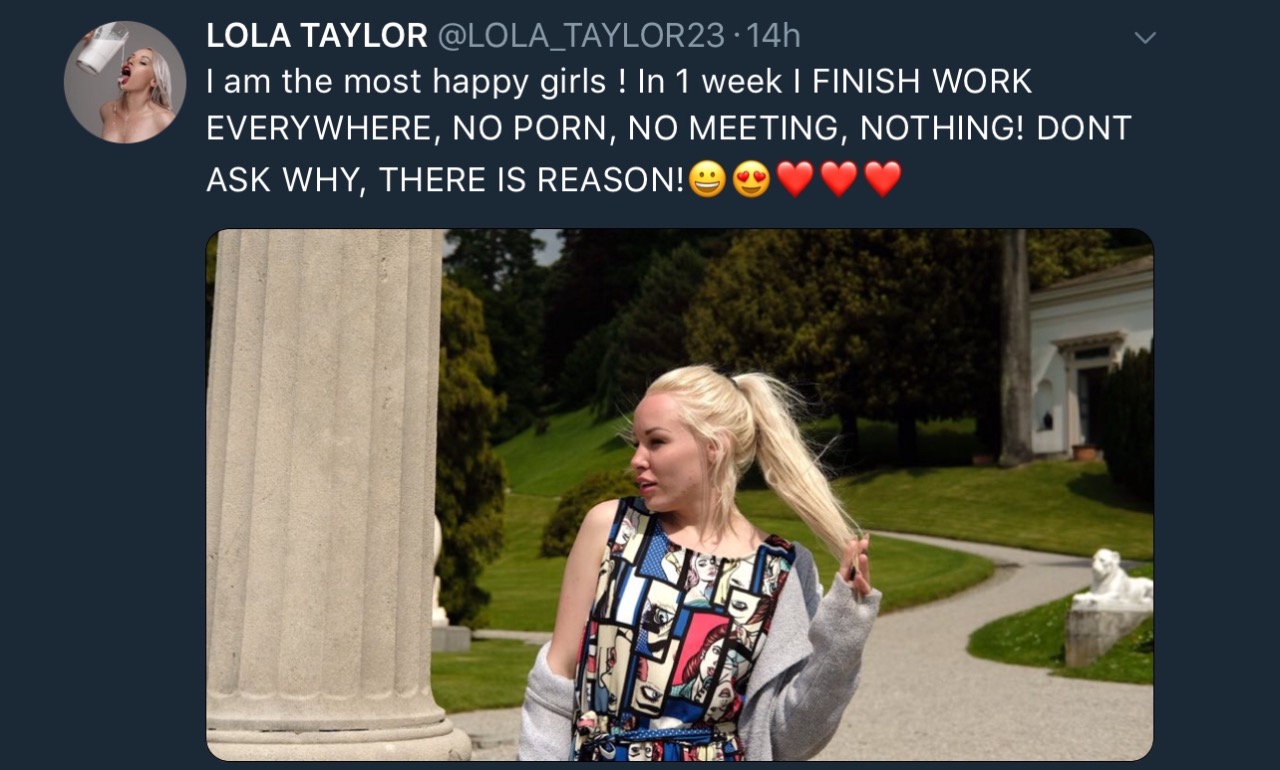
Task: Open the 14h tweet timestamp
Action: click(x=773, y=36)
